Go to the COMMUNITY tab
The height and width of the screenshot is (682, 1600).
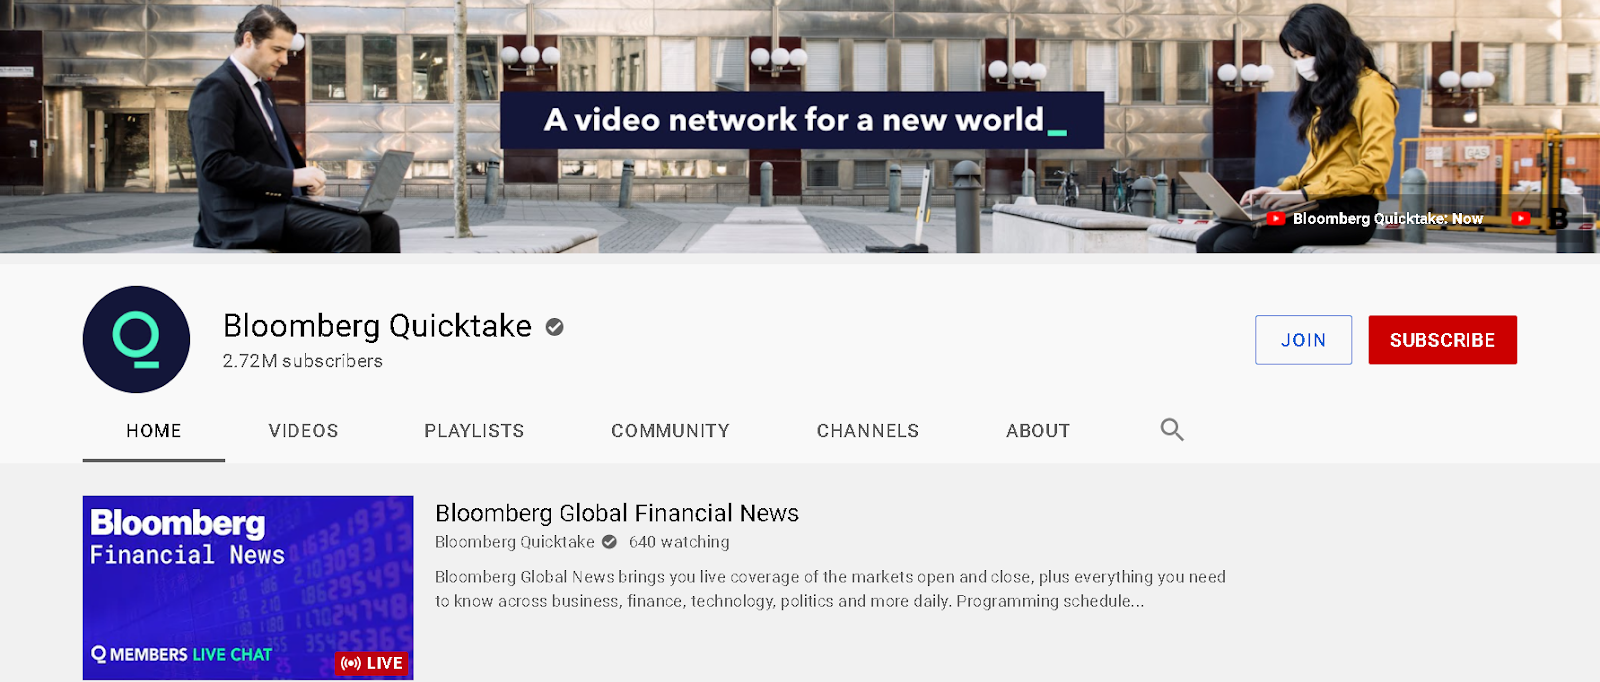(670, 431)
